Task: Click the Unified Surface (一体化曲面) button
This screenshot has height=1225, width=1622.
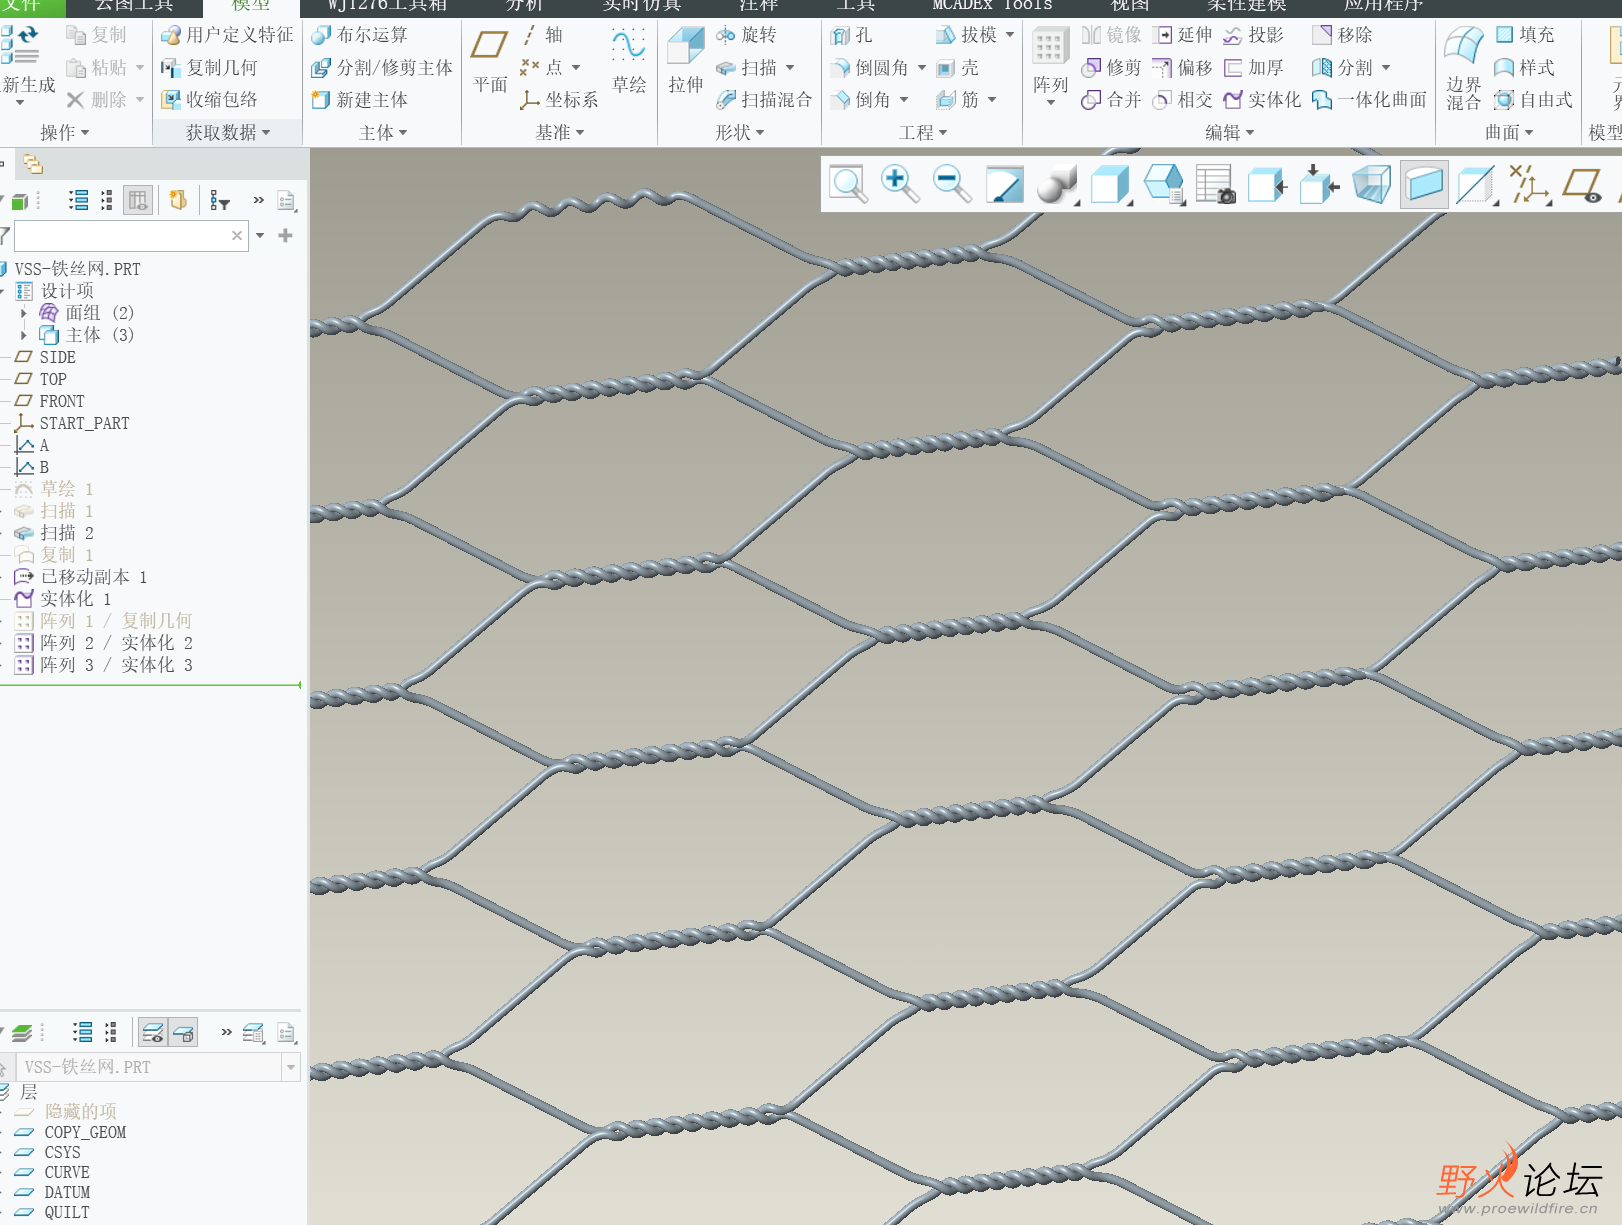Action: [1370, 100]
